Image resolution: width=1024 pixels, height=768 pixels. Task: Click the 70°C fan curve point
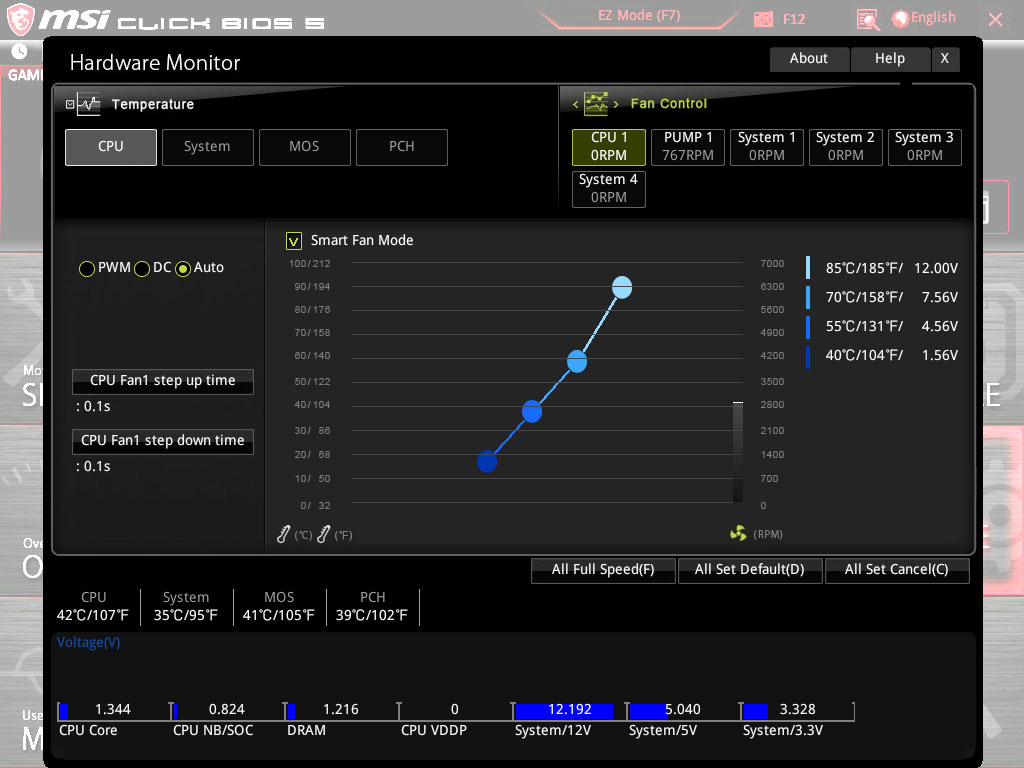[x=577, y=361]
